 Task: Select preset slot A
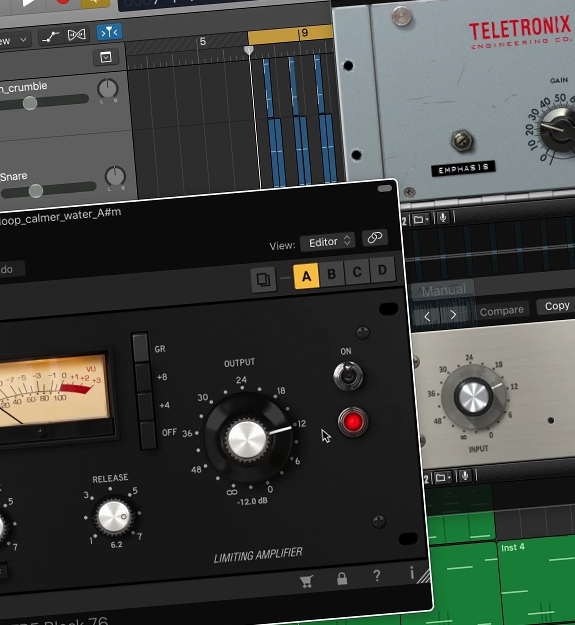[306, 276]
